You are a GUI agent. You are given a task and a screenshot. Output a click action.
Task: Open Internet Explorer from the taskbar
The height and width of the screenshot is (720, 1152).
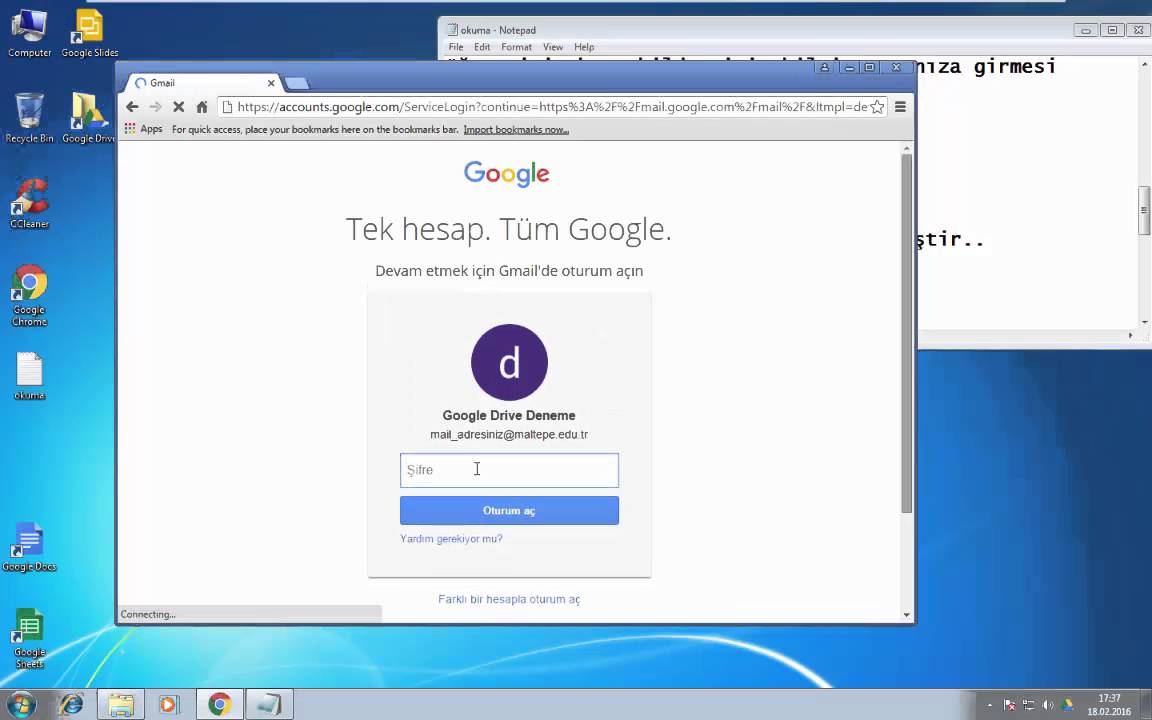[71, 705]
